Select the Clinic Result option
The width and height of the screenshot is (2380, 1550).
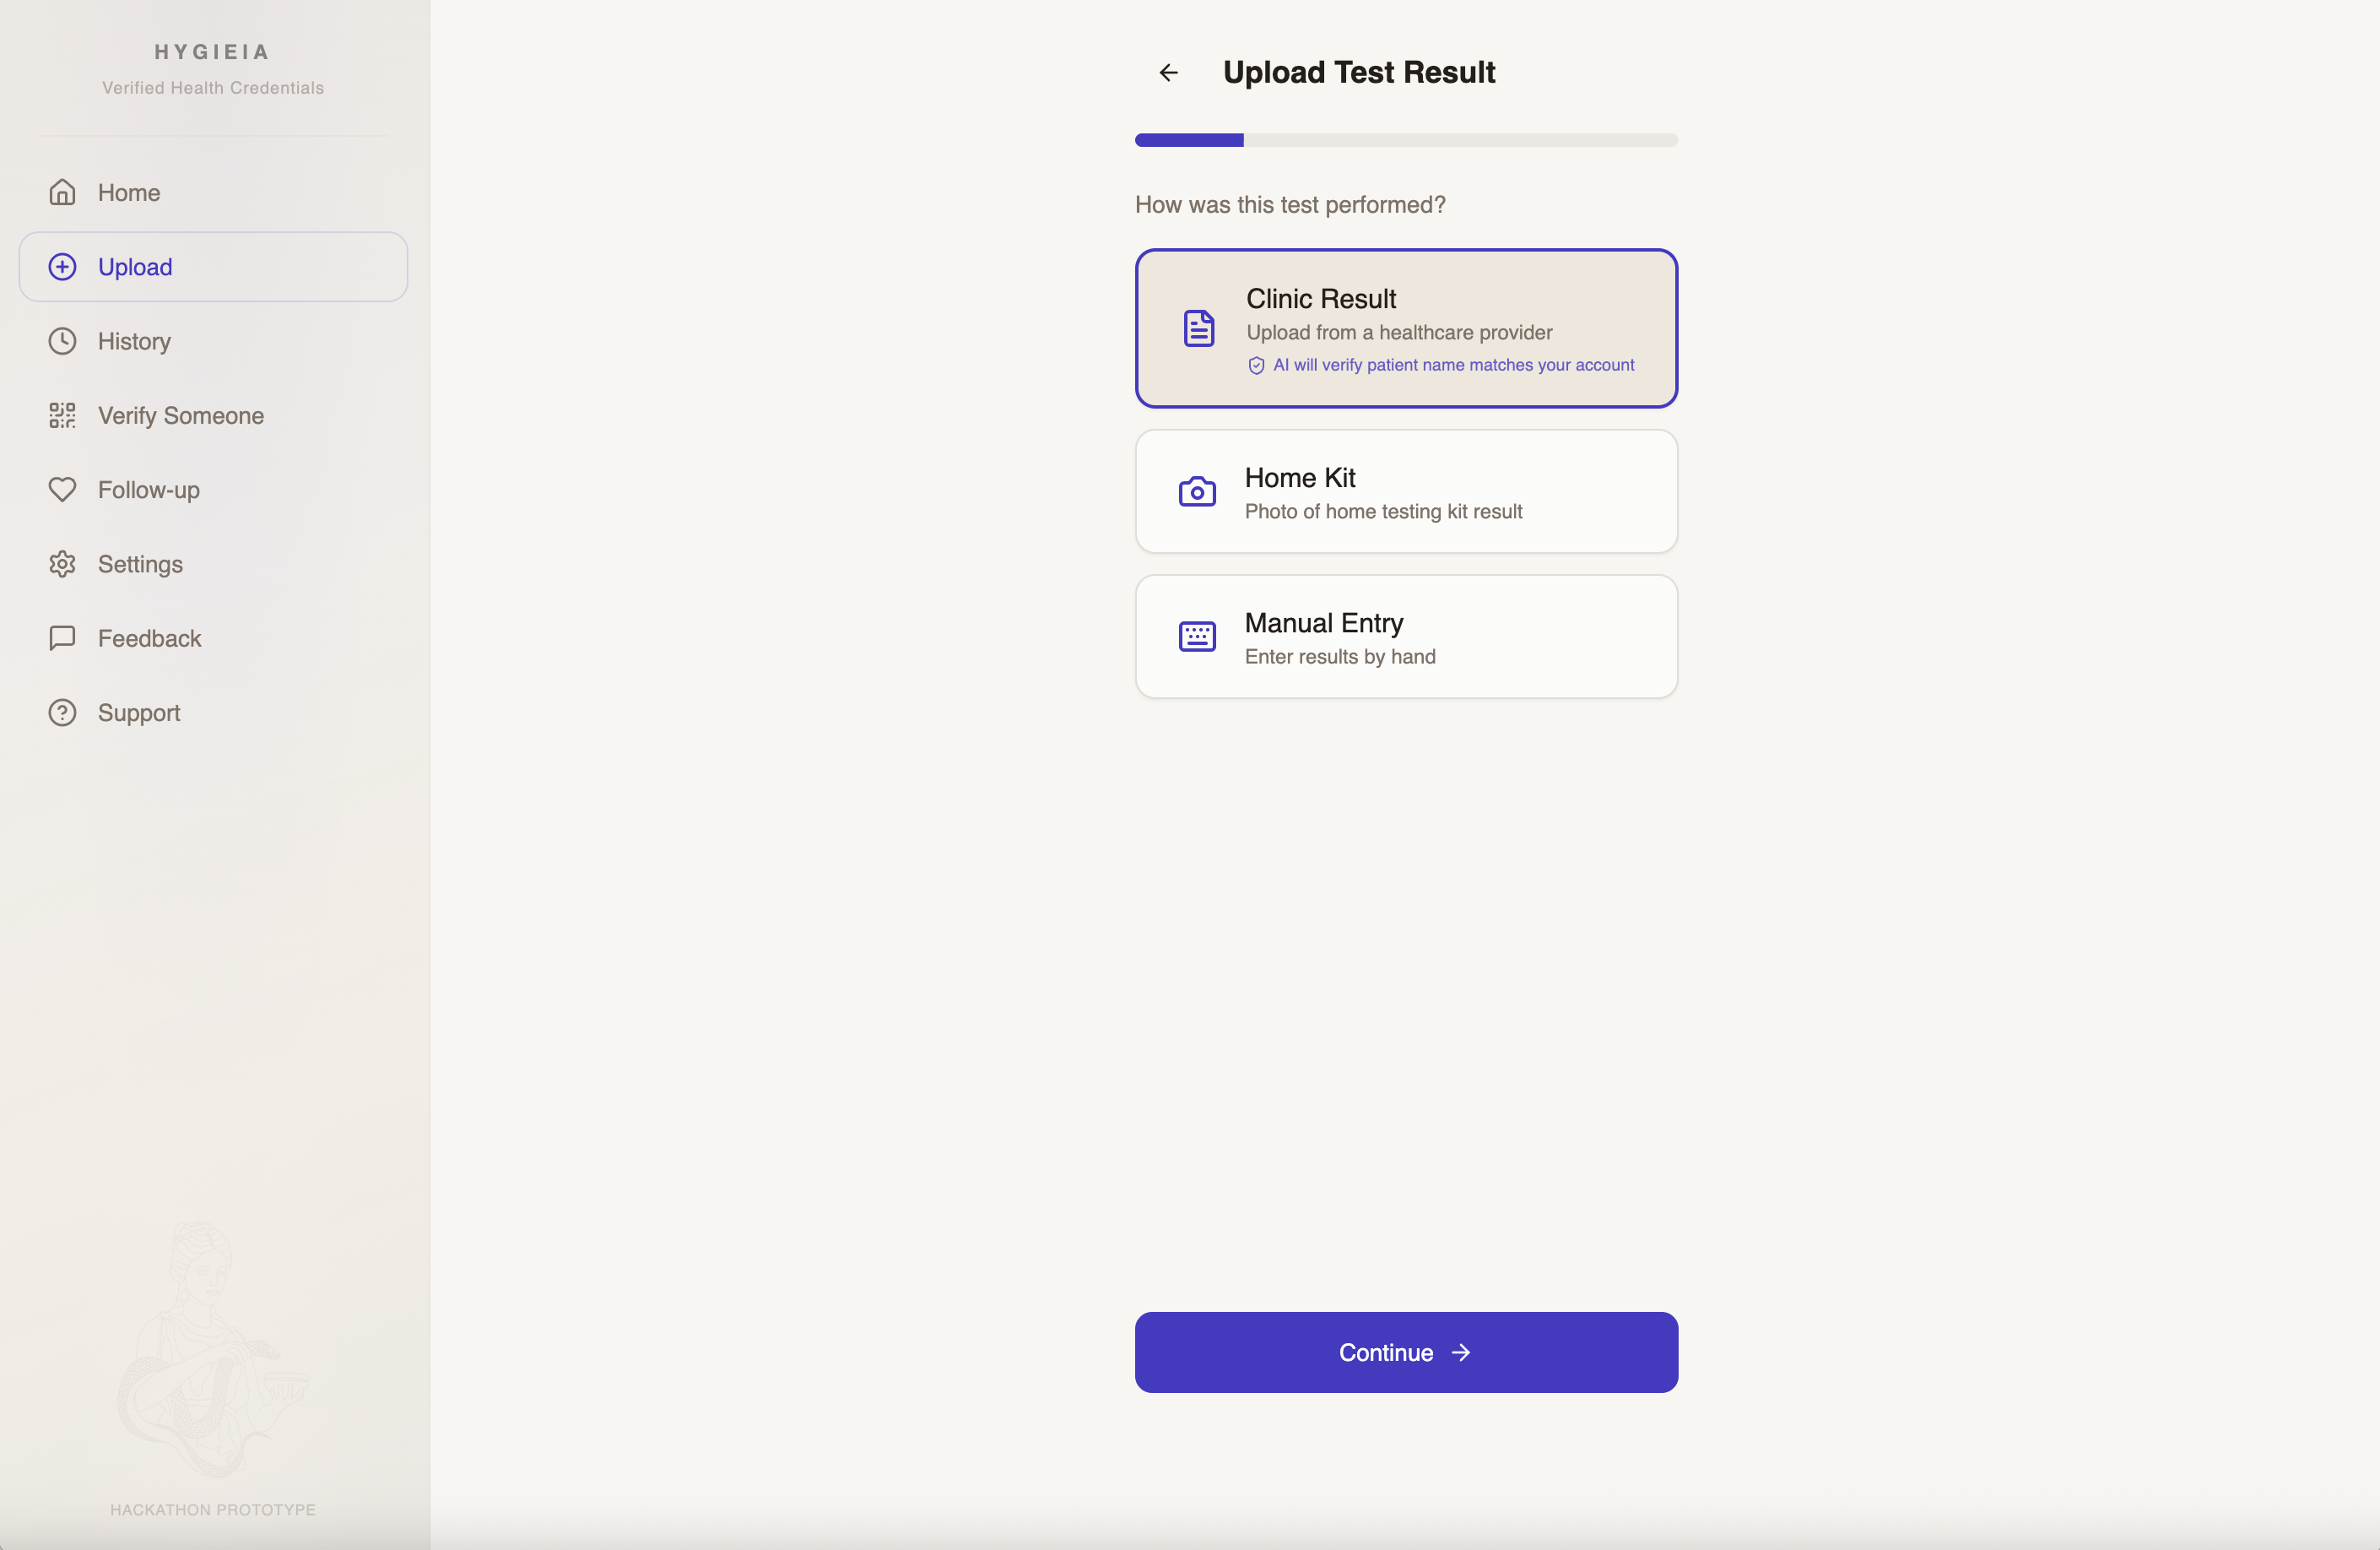[1405, 328]
